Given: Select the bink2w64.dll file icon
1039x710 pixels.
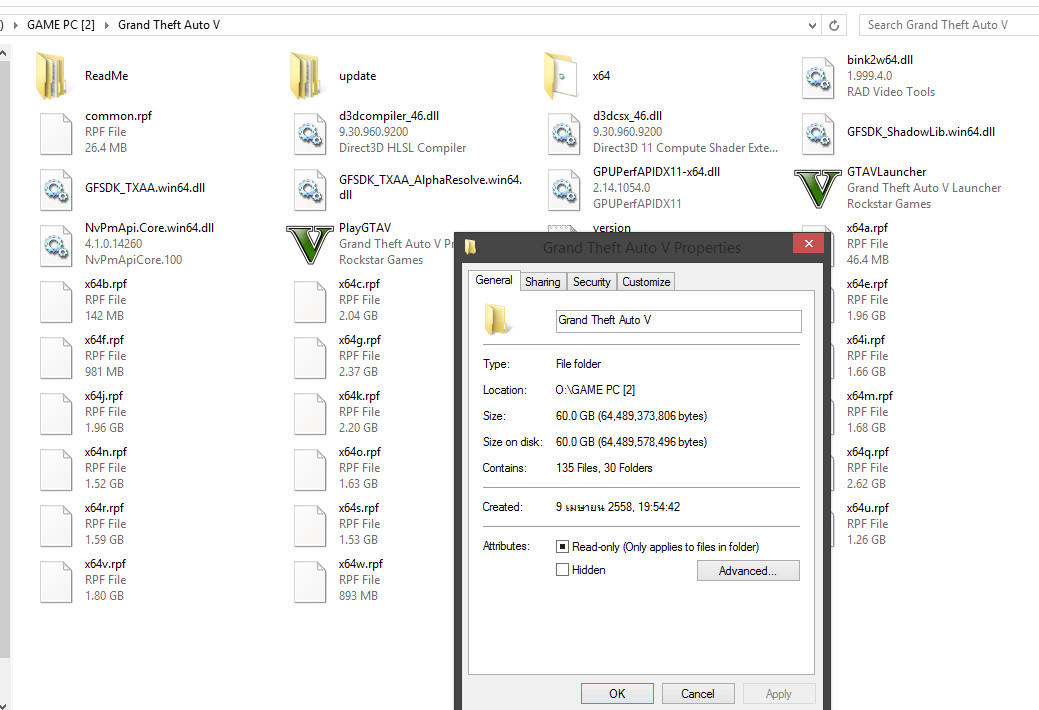Looking at the screenshot, I should (818, 78).
